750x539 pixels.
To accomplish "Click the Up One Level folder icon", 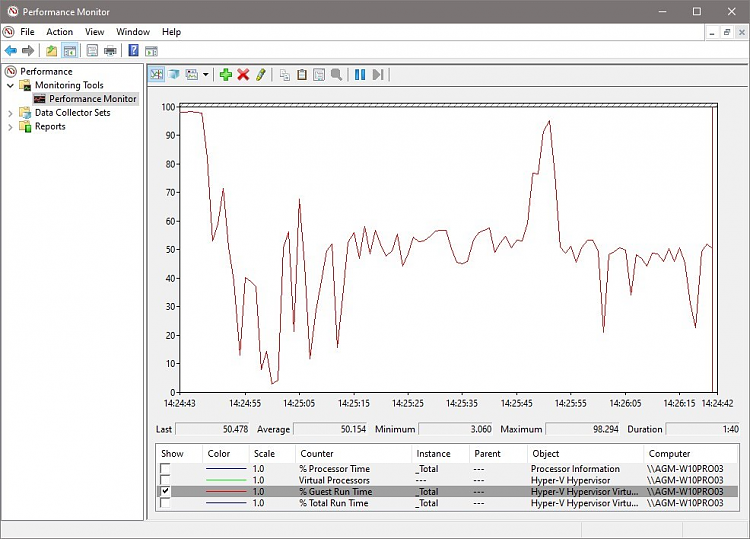I will tap(51, 50).
